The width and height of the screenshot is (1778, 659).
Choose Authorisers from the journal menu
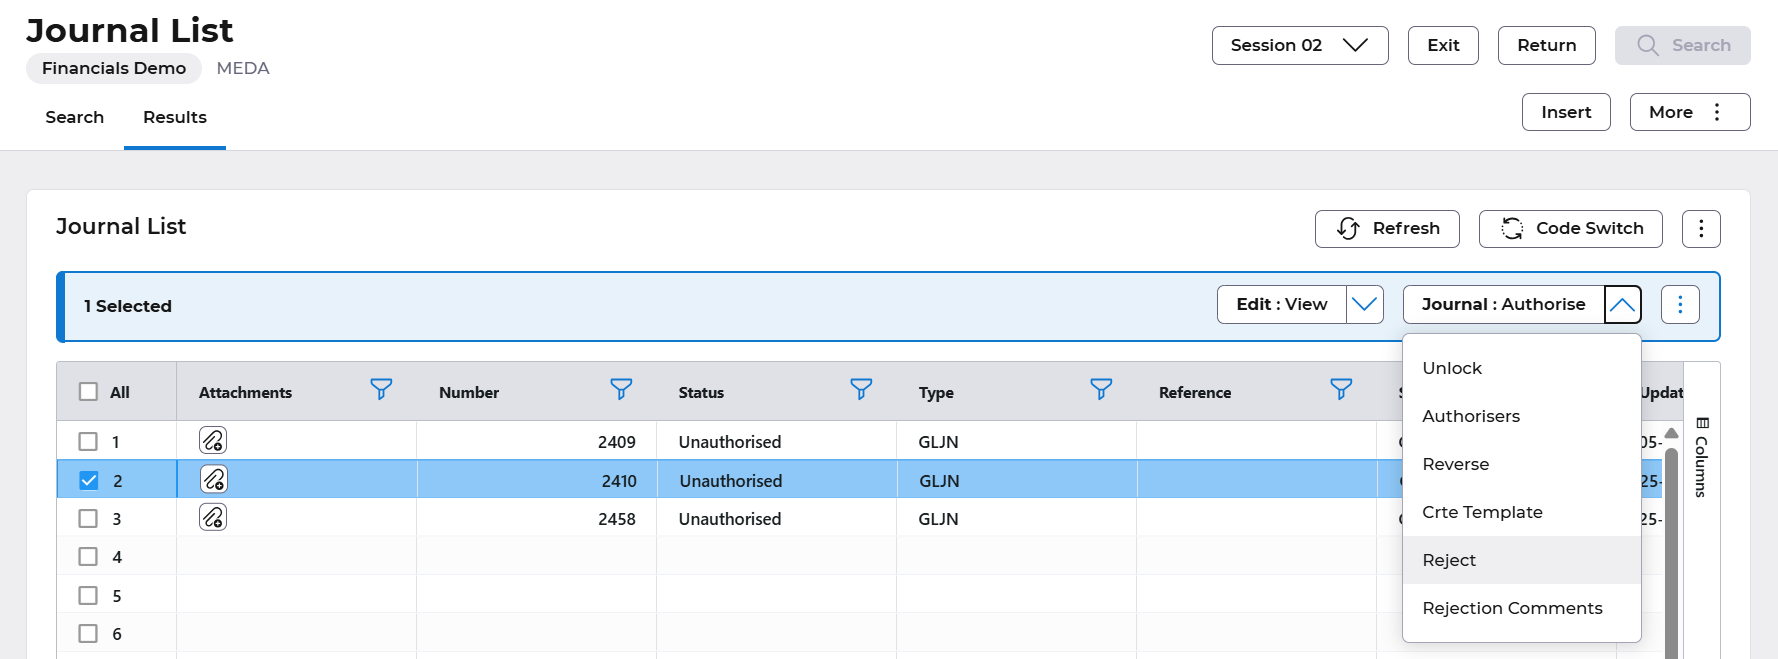click(x=1521, y=416)
